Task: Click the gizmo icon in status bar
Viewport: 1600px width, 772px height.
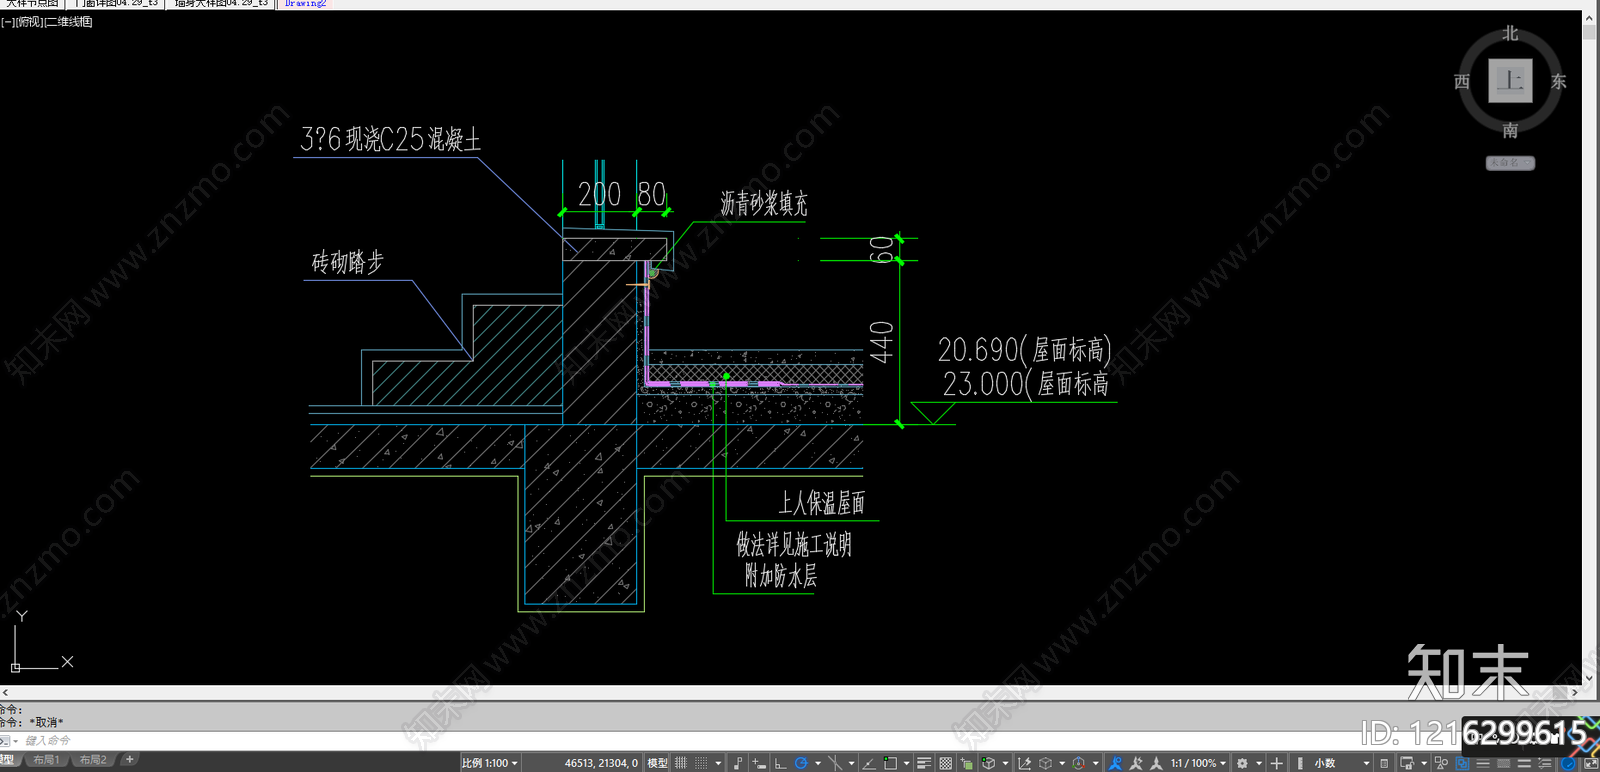Action: [x=1078, y=763]
